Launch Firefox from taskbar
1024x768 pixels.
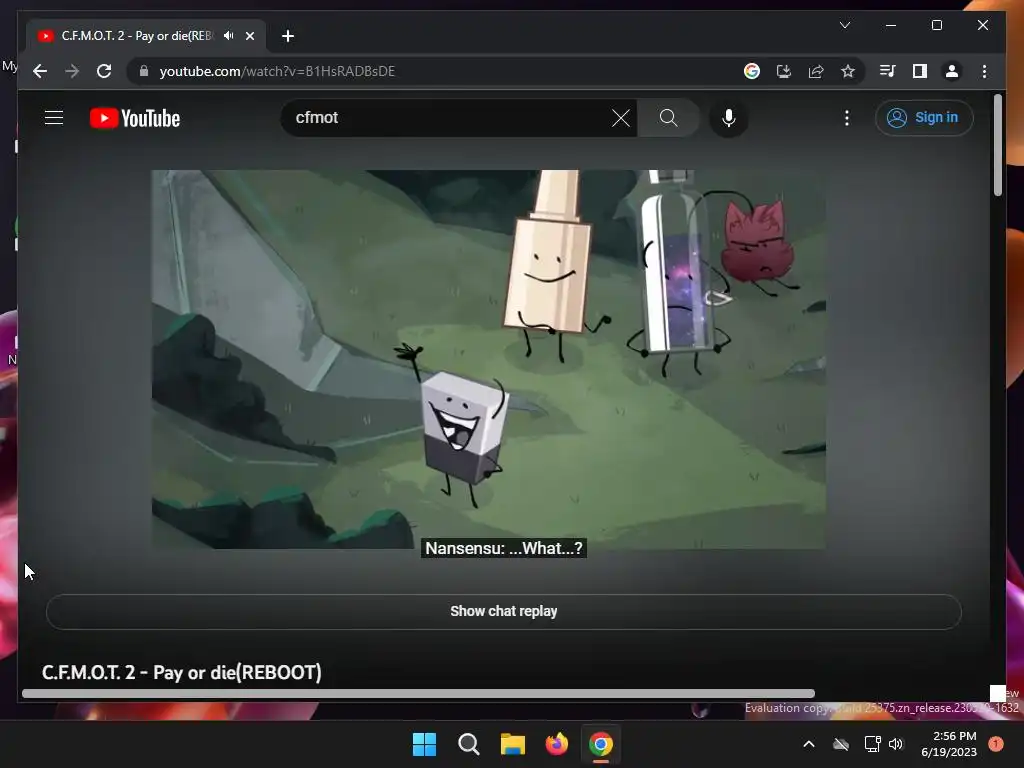coord(556,744)
